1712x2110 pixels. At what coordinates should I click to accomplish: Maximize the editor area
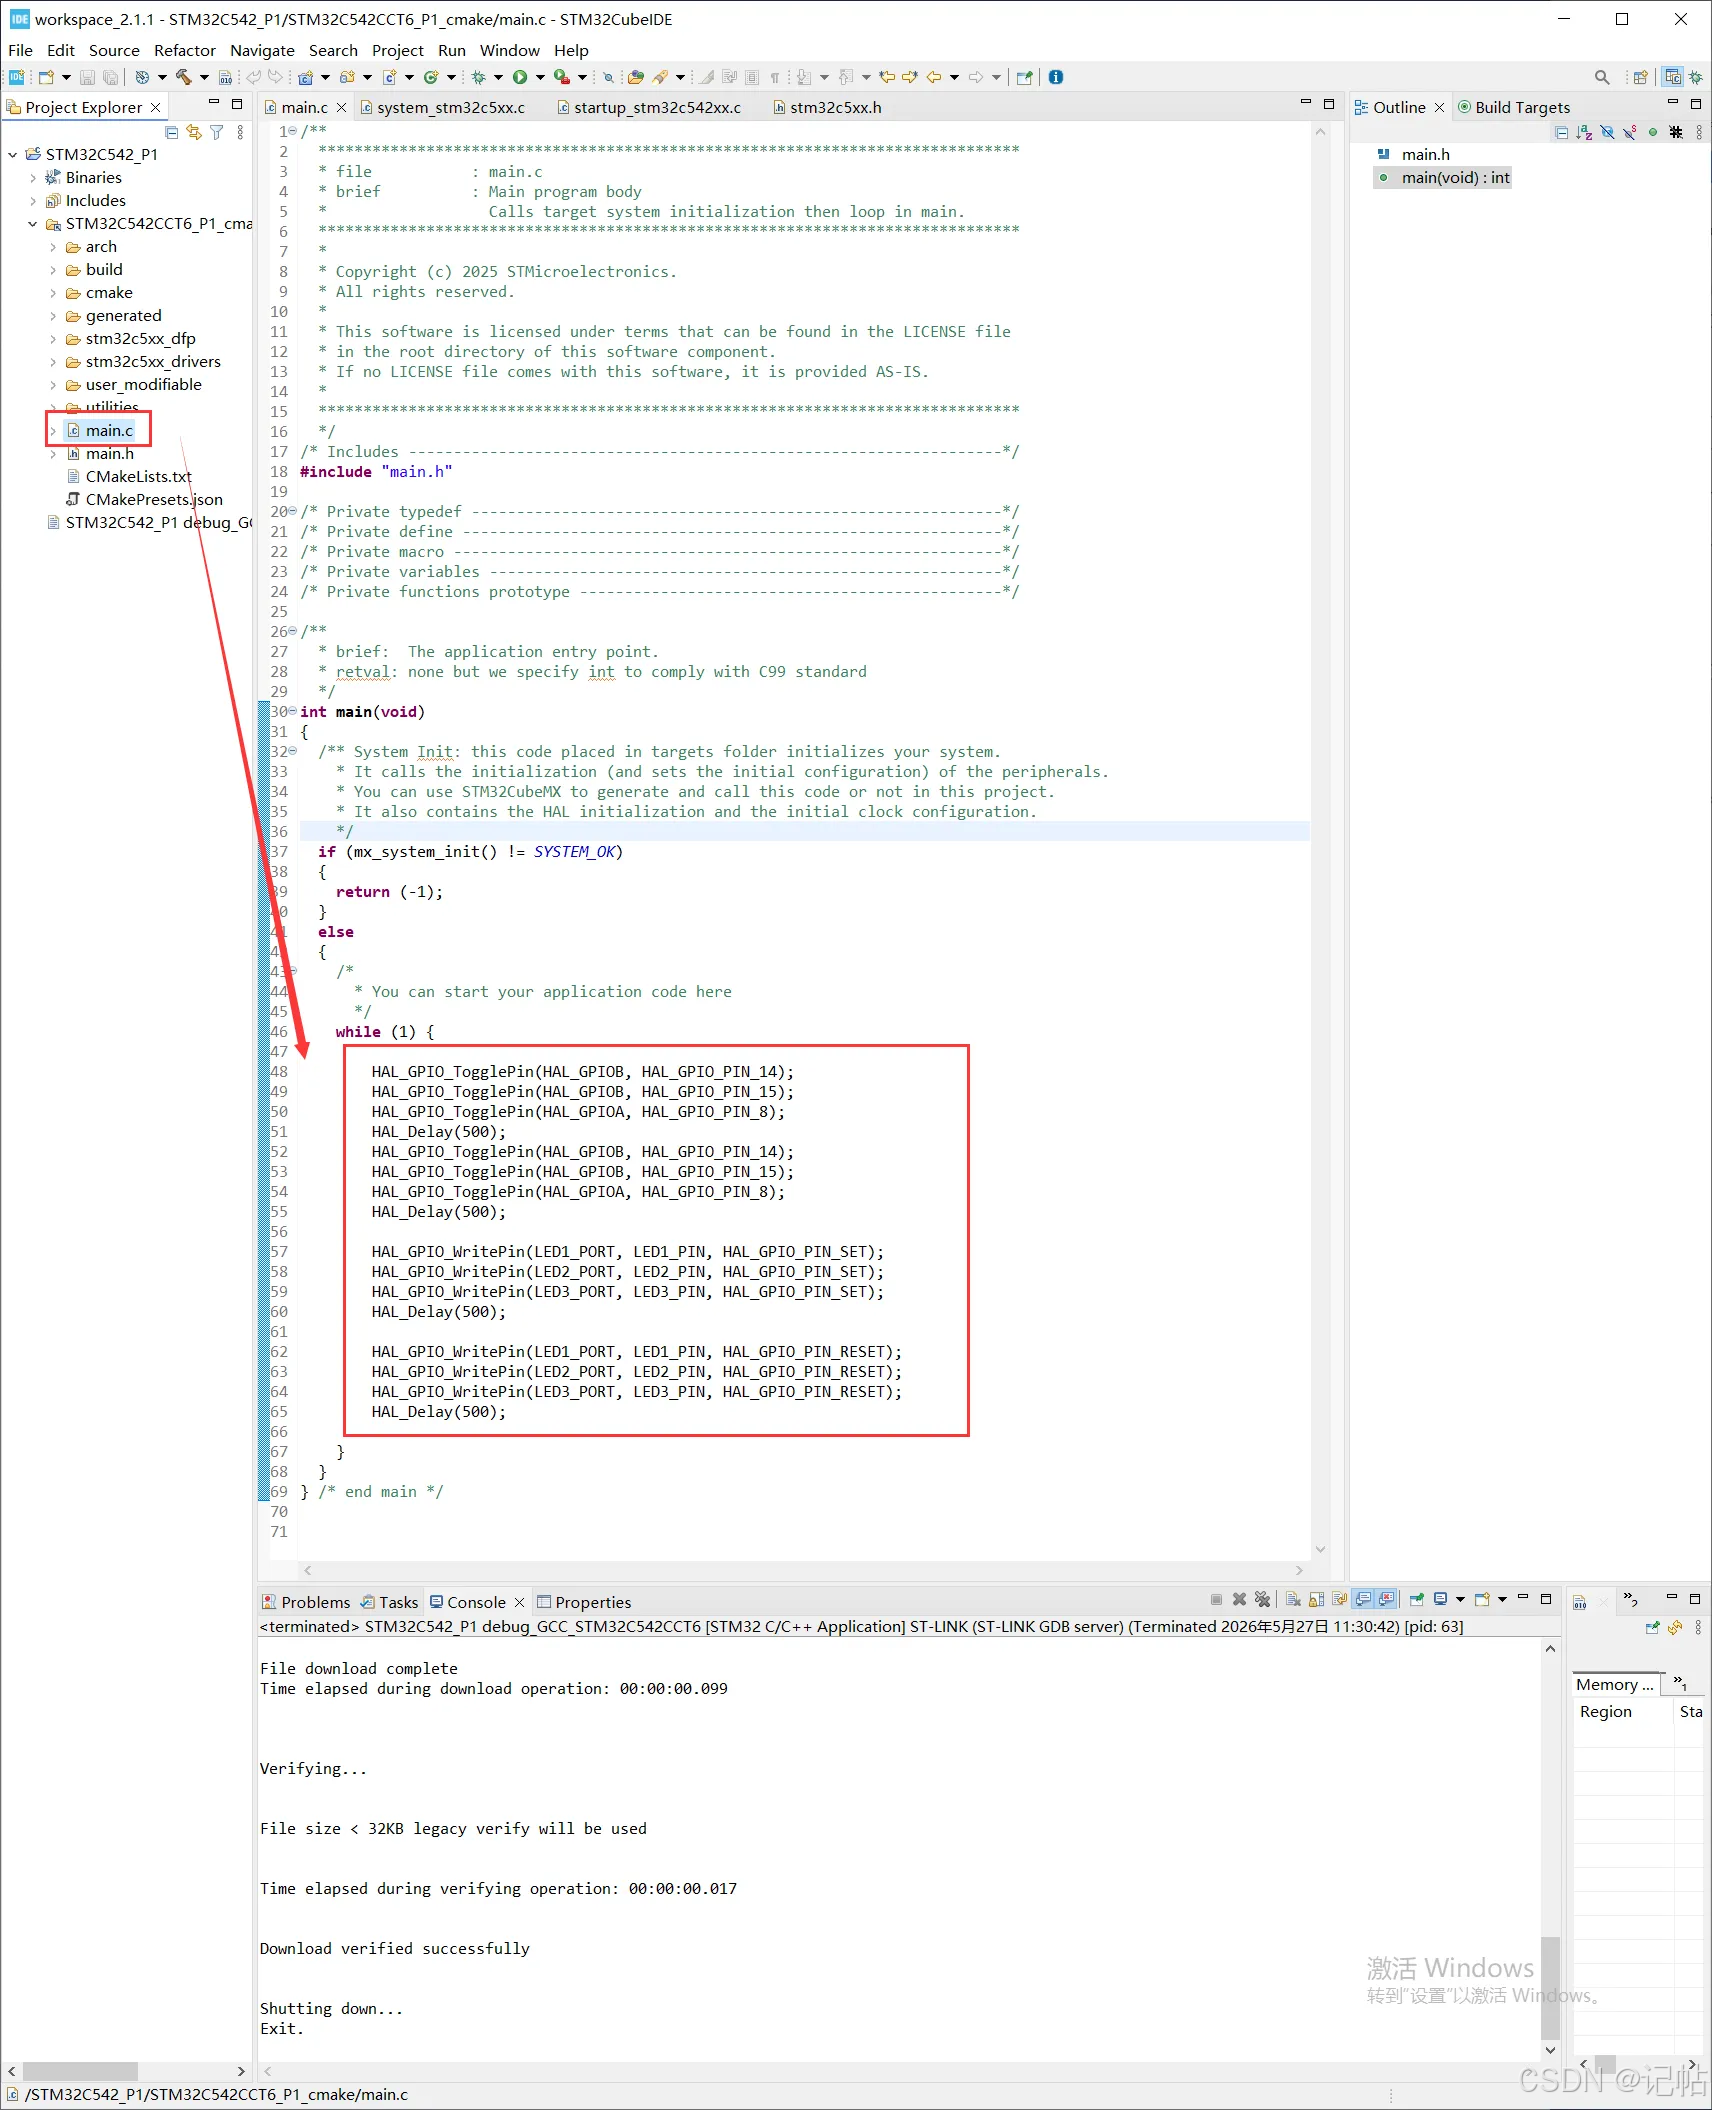1329,104
